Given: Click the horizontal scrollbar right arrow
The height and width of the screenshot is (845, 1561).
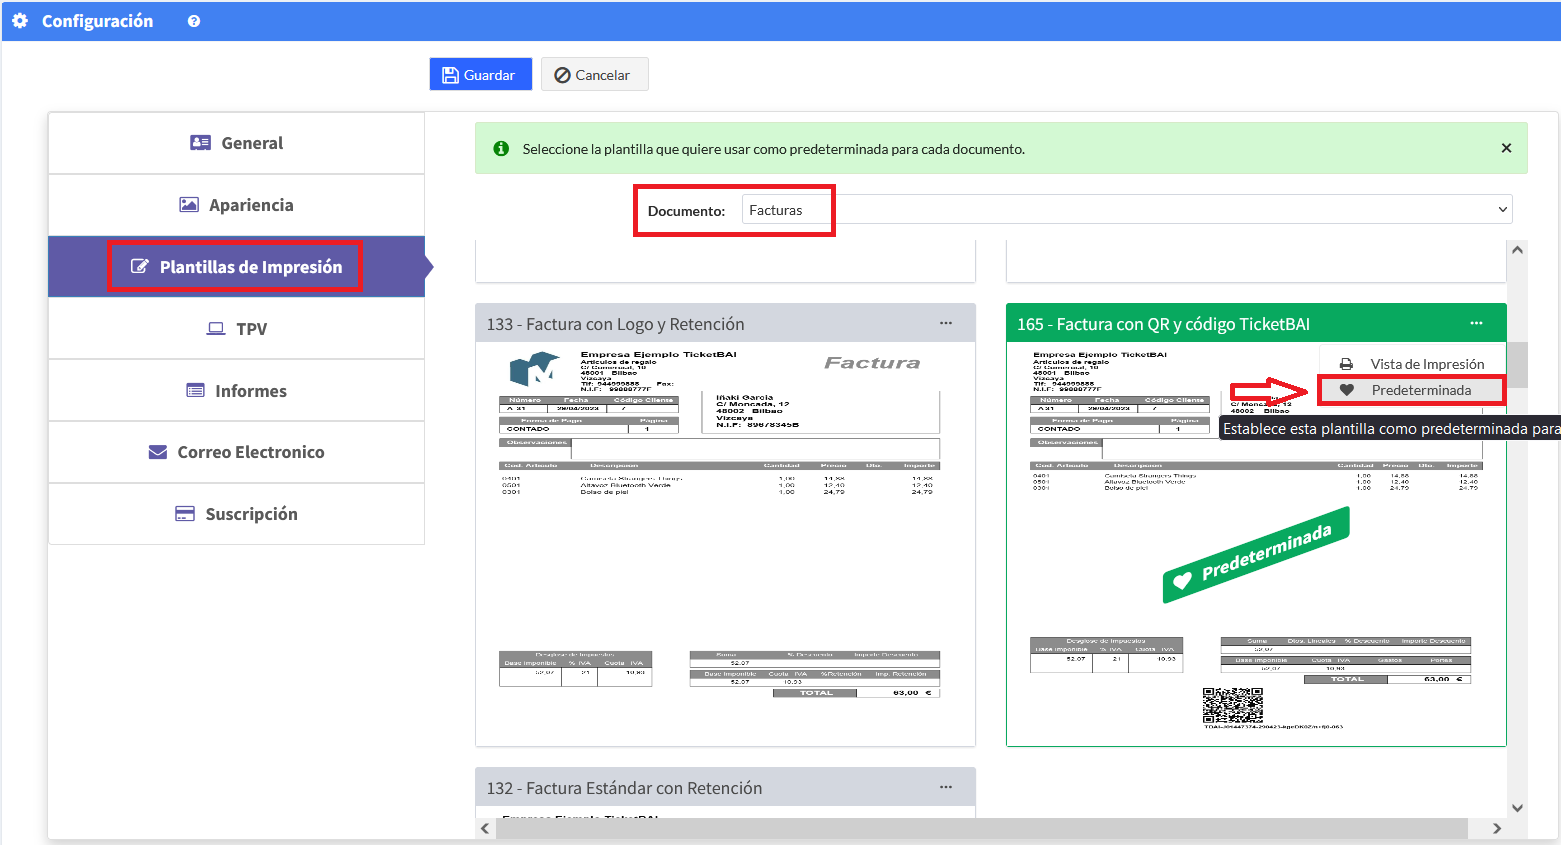Looking at the screenshot, I should coord(1497,828).
